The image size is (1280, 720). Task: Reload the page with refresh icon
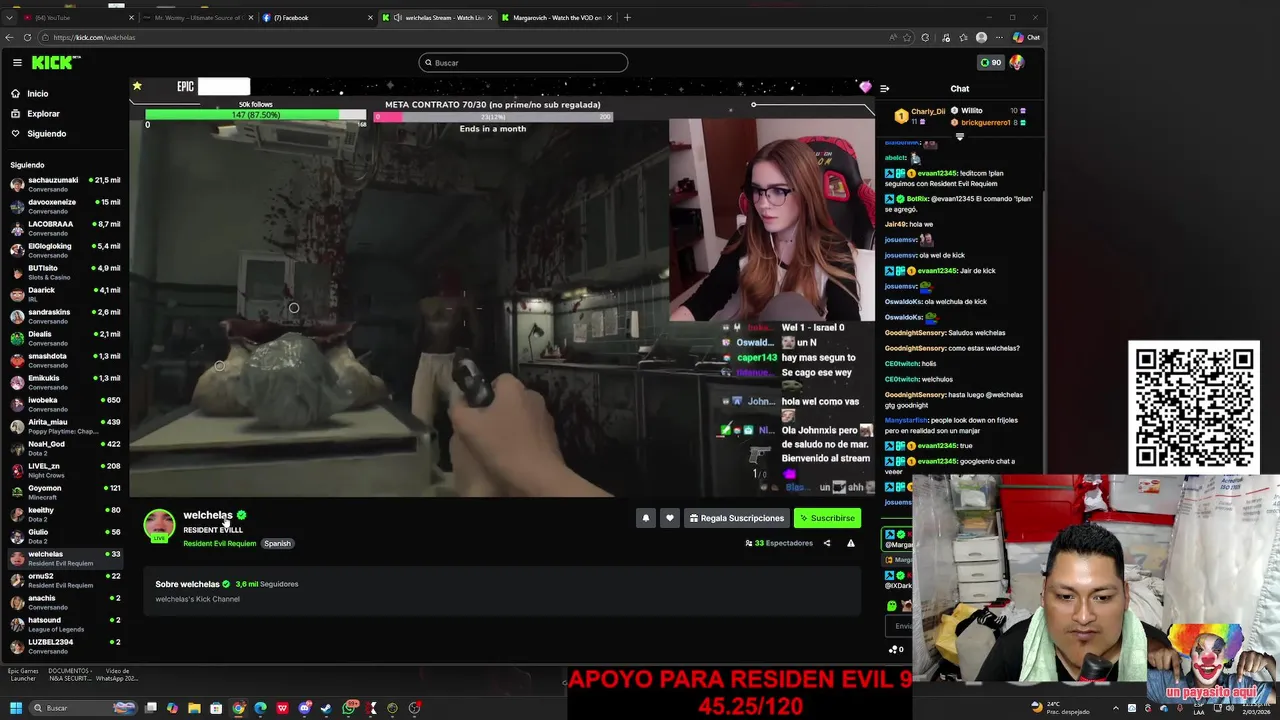point(27,37)
